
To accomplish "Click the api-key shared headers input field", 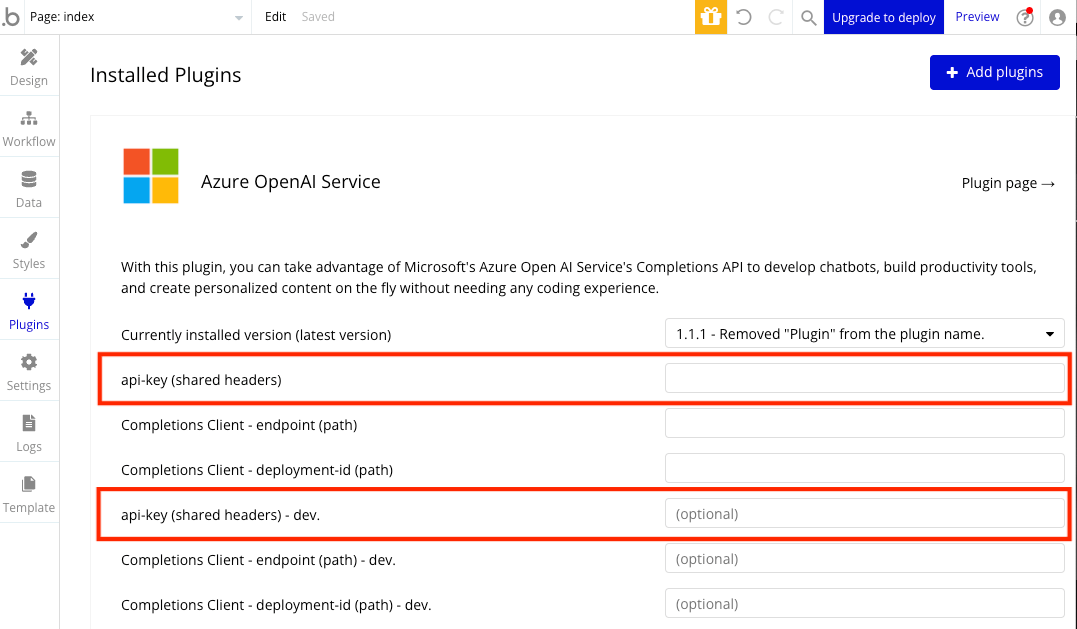I will coord(864,377).
